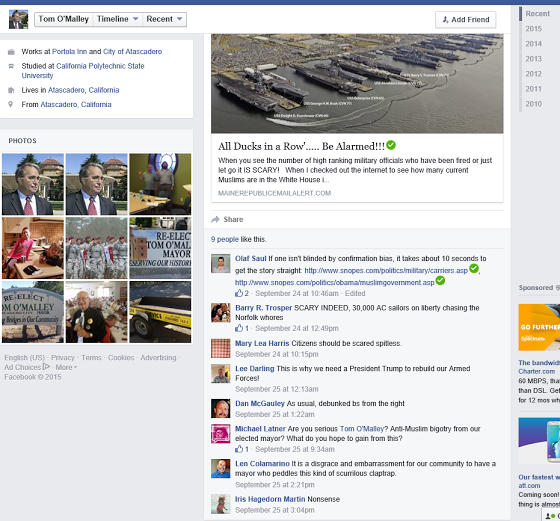The width and height of the screenshot is (560, 521).
Task: Click Tom O'Malley mention in Latner comment
Action: 362,429
